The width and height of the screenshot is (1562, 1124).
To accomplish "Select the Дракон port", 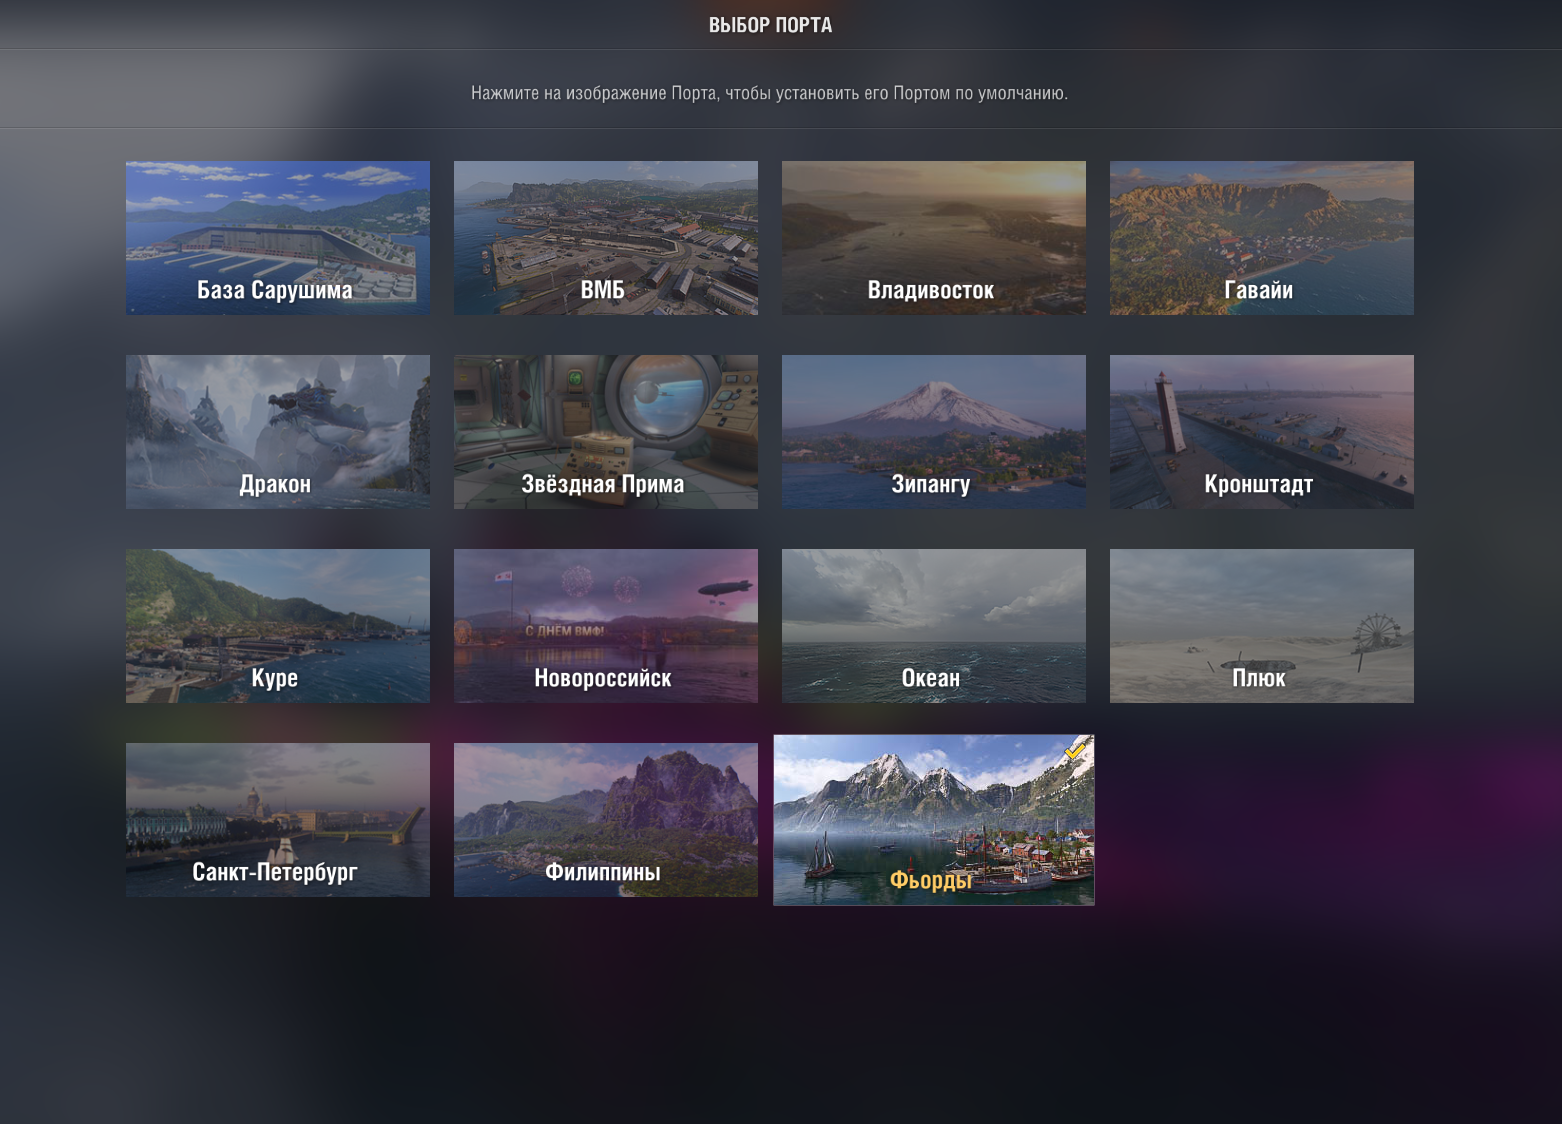I will pyautogui.click(x=278, y=432).
